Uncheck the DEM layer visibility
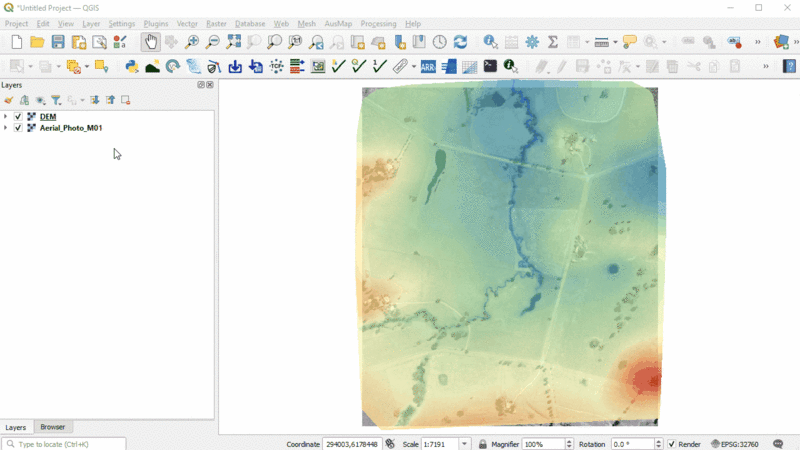Image resolution: width=800 pixels, height=450 pixels. coord(18,117)
